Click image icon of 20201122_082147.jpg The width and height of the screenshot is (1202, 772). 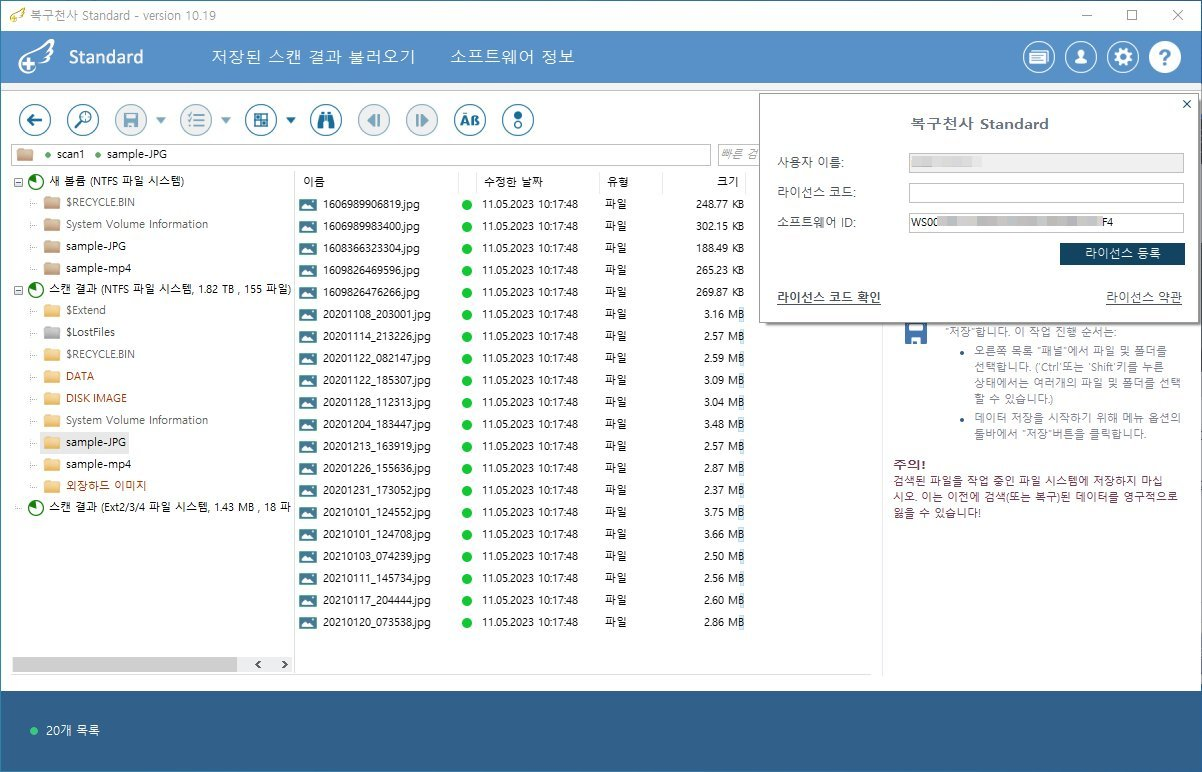308,358
